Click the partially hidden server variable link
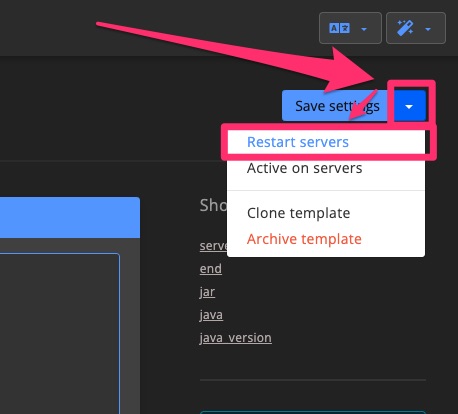 pos(213,246)
